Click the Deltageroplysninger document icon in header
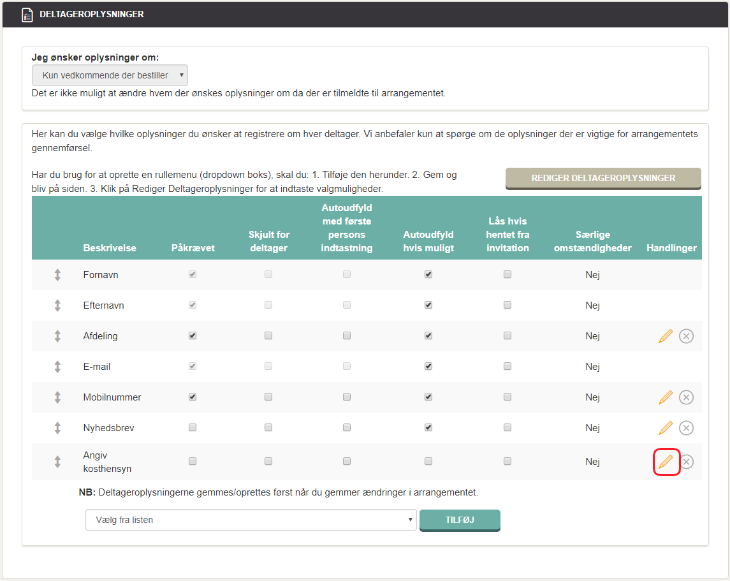Image resolution: width=730 pixels, height=581 pixels. (x=27, y=14)
